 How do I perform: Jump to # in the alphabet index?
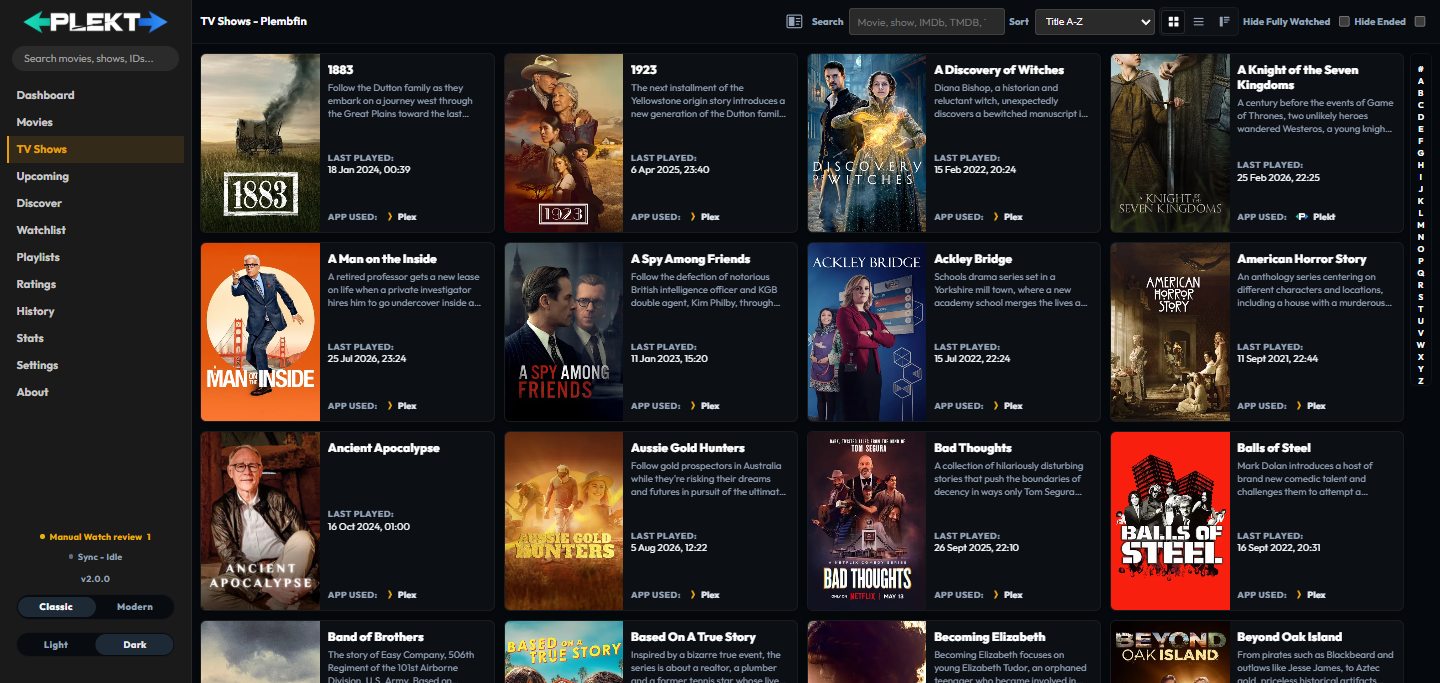coord(1420,69)
